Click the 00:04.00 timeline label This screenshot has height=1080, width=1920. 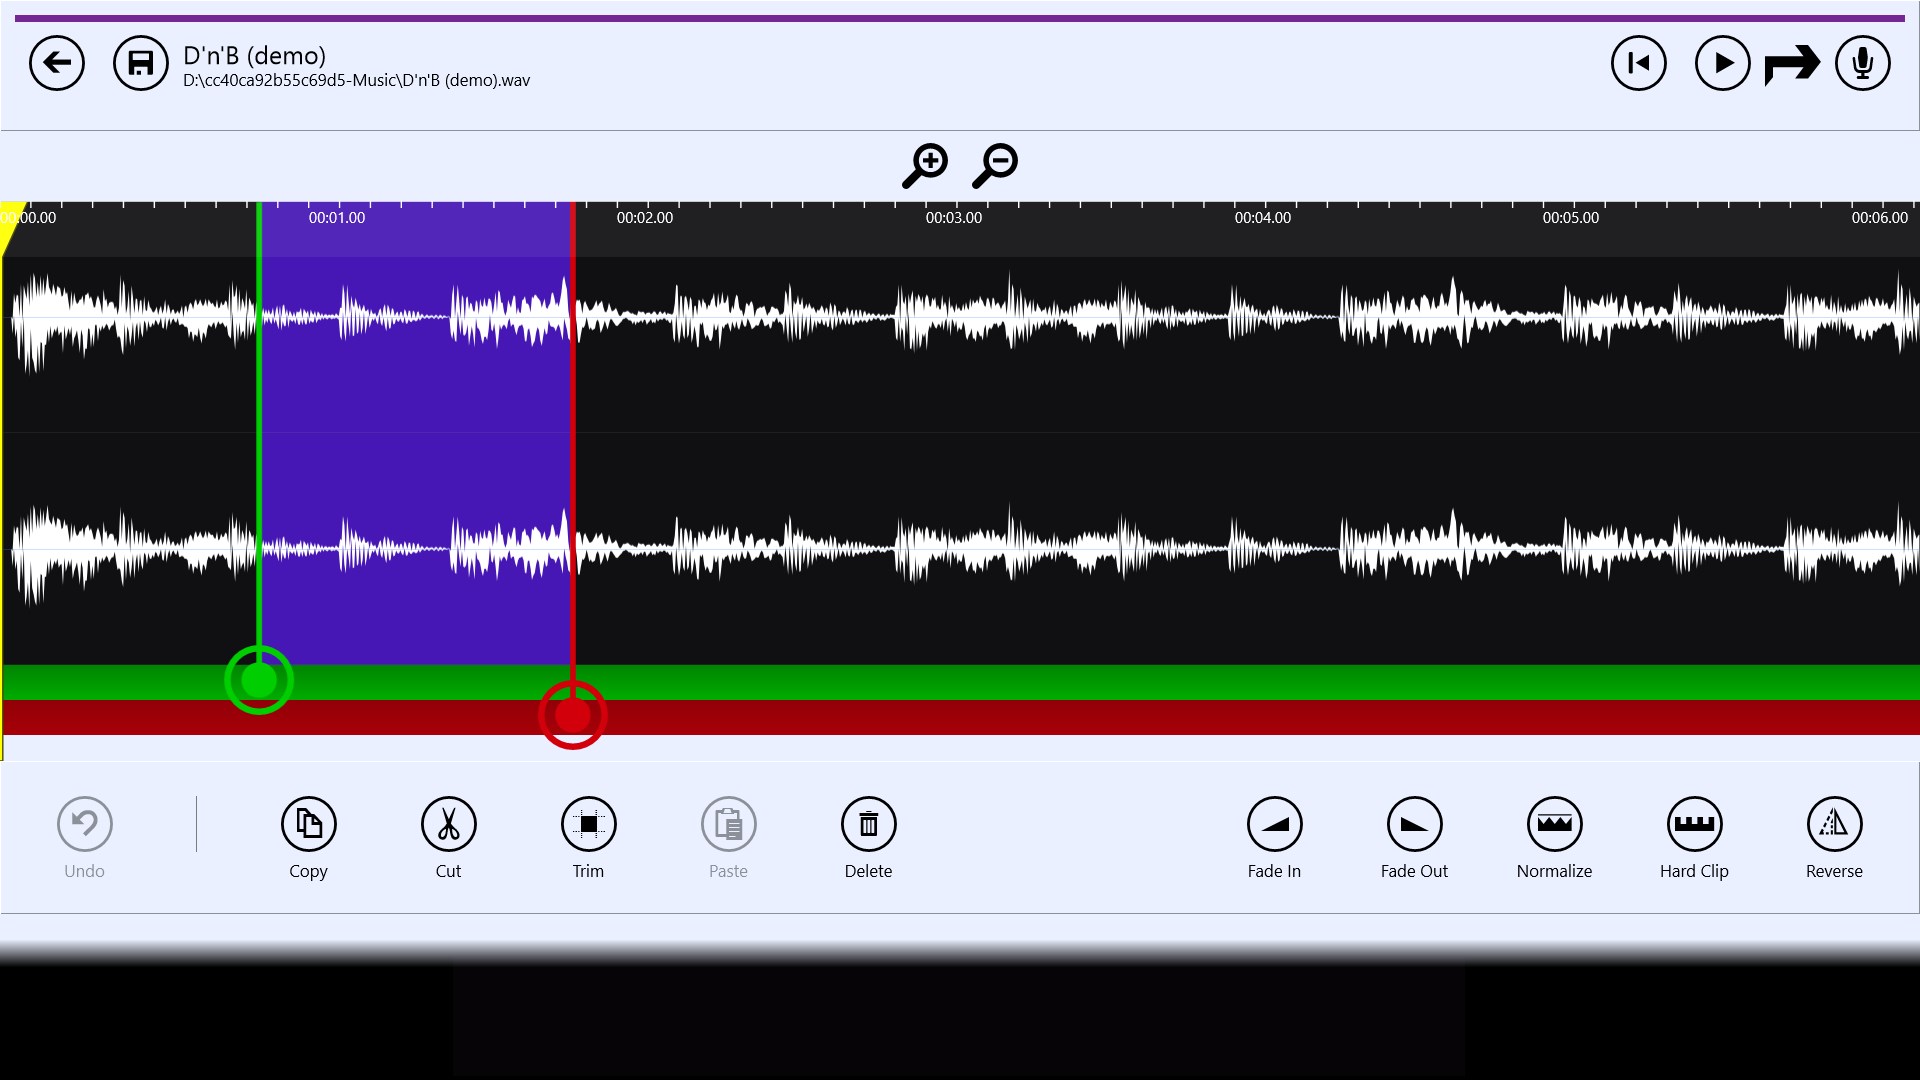[1262, 217]
